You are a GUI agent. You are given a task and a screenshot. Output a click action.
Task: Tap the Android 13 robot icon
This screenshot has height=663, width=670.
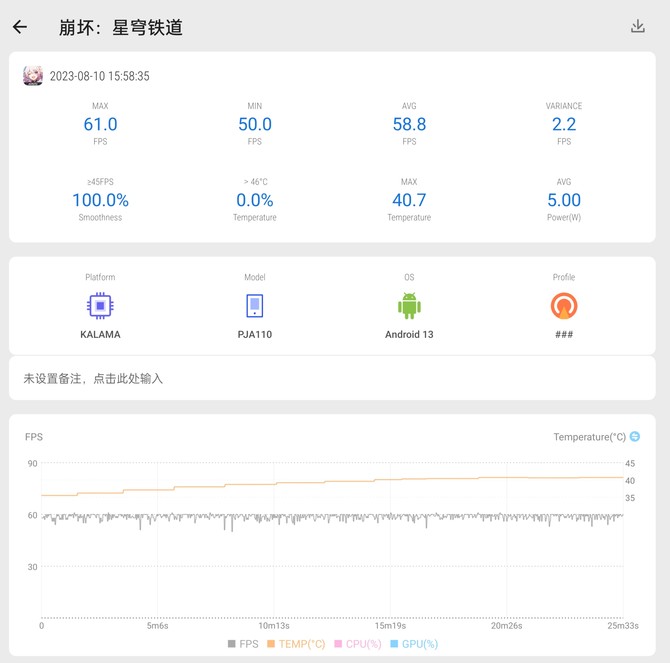pyautogui.click(x=409, y=305)
